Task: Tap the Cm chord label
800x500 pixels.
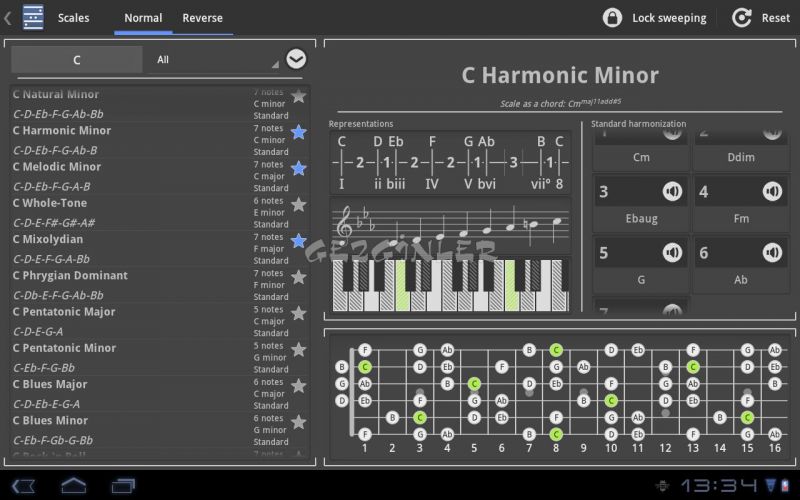Action: (x=641, y=157)
